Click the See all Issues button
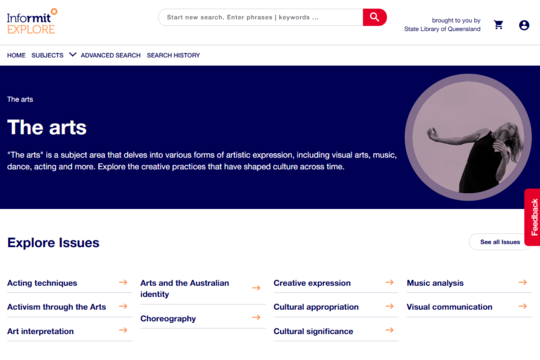 click(x=500, y=242)
